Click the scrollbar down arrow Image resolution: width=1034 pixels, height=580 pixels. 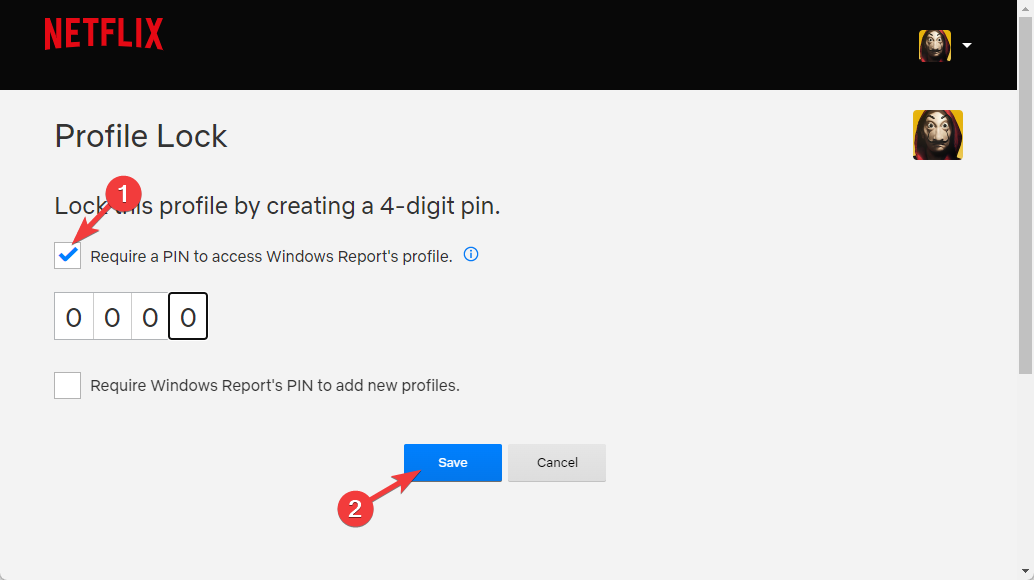pos(1025,571)
